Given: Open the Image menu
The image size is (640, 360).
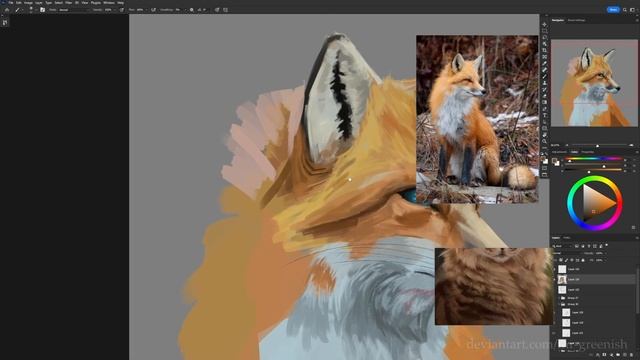Looking at the screenshot, I should (28, 2).
